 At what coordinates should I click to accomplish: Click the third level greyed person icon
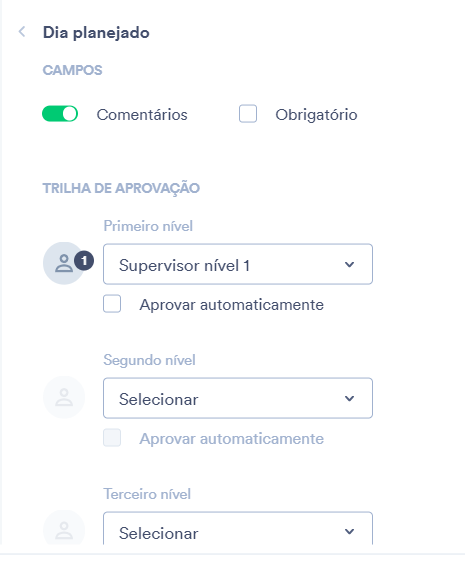pyautogui.click(x=64, y=530)
